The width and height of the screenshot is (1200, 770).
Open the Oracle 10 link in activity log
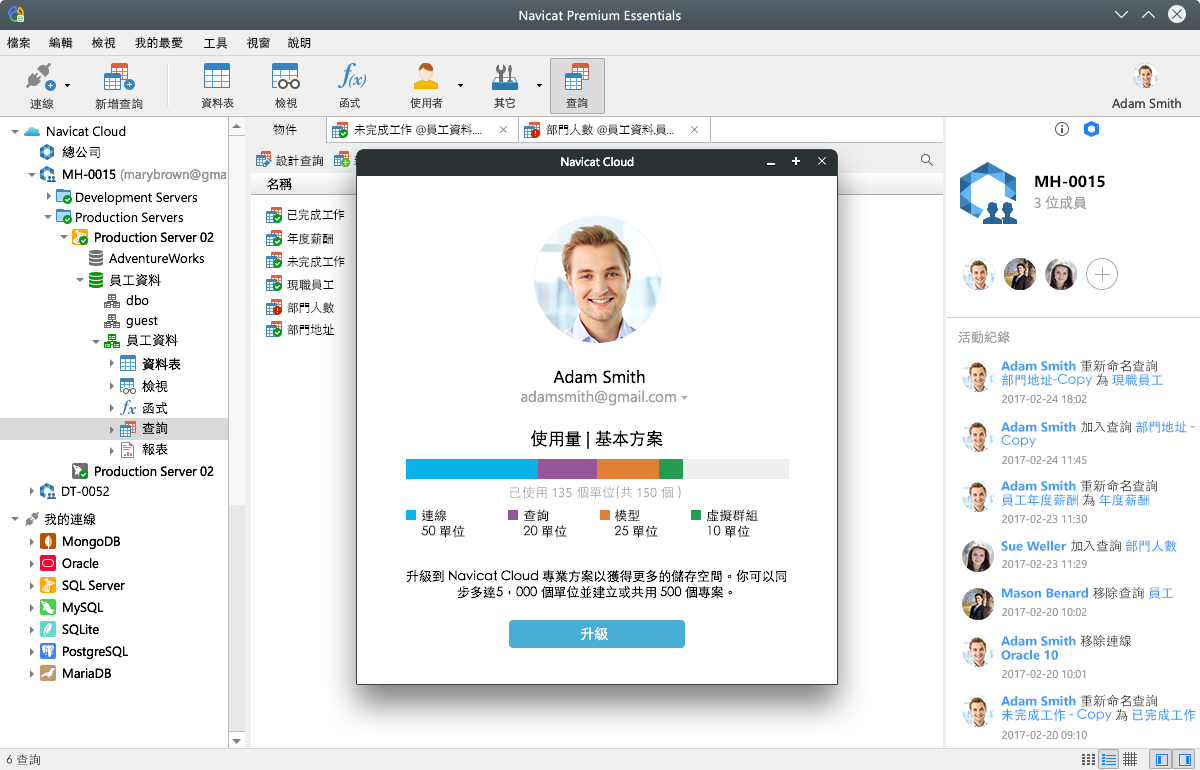pyautogui.click(x=1030, y=655)
